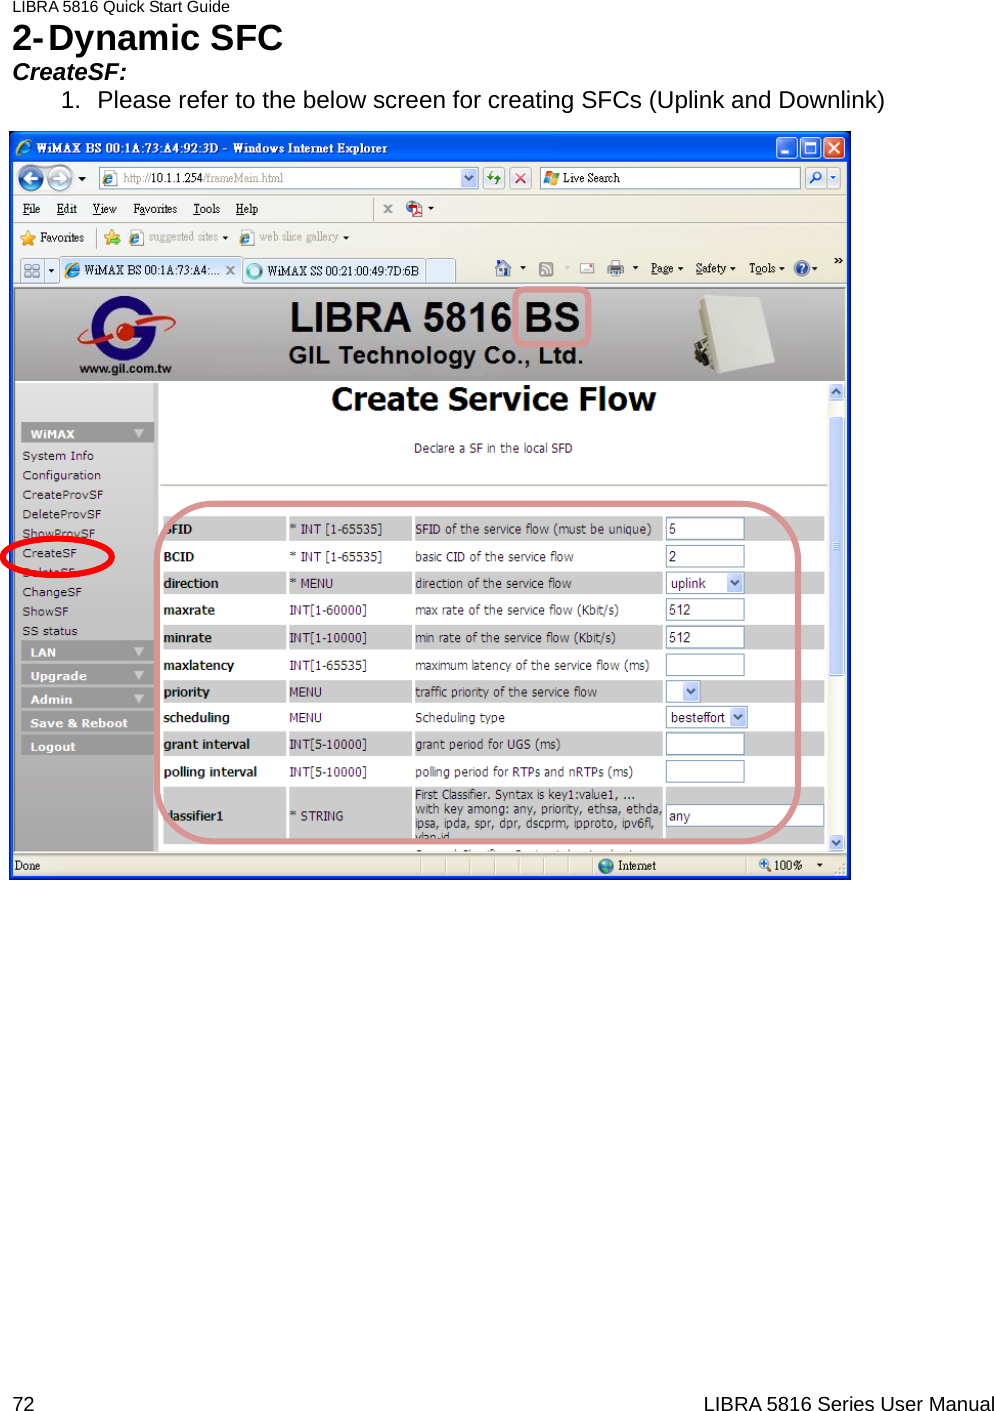The image size is (994, 1411).
Task: Click the maxlatency input field
Action: 705,665
